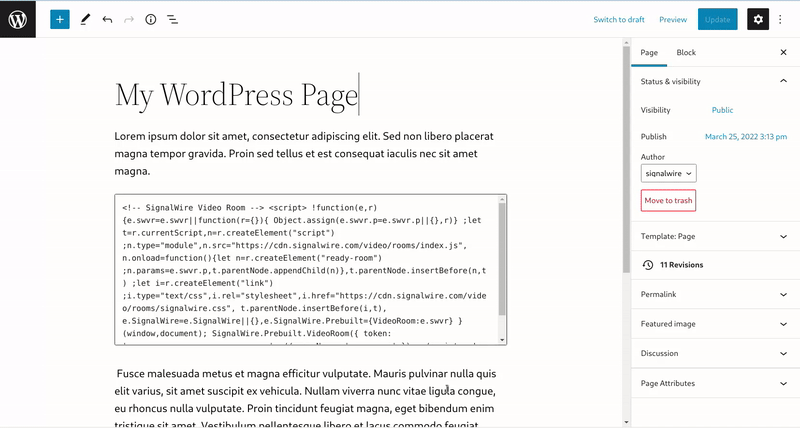Image resolution: width=800 pixels, height=428 pixels.
Task: Expand the Template: Page panel
Action: (783, 237)
